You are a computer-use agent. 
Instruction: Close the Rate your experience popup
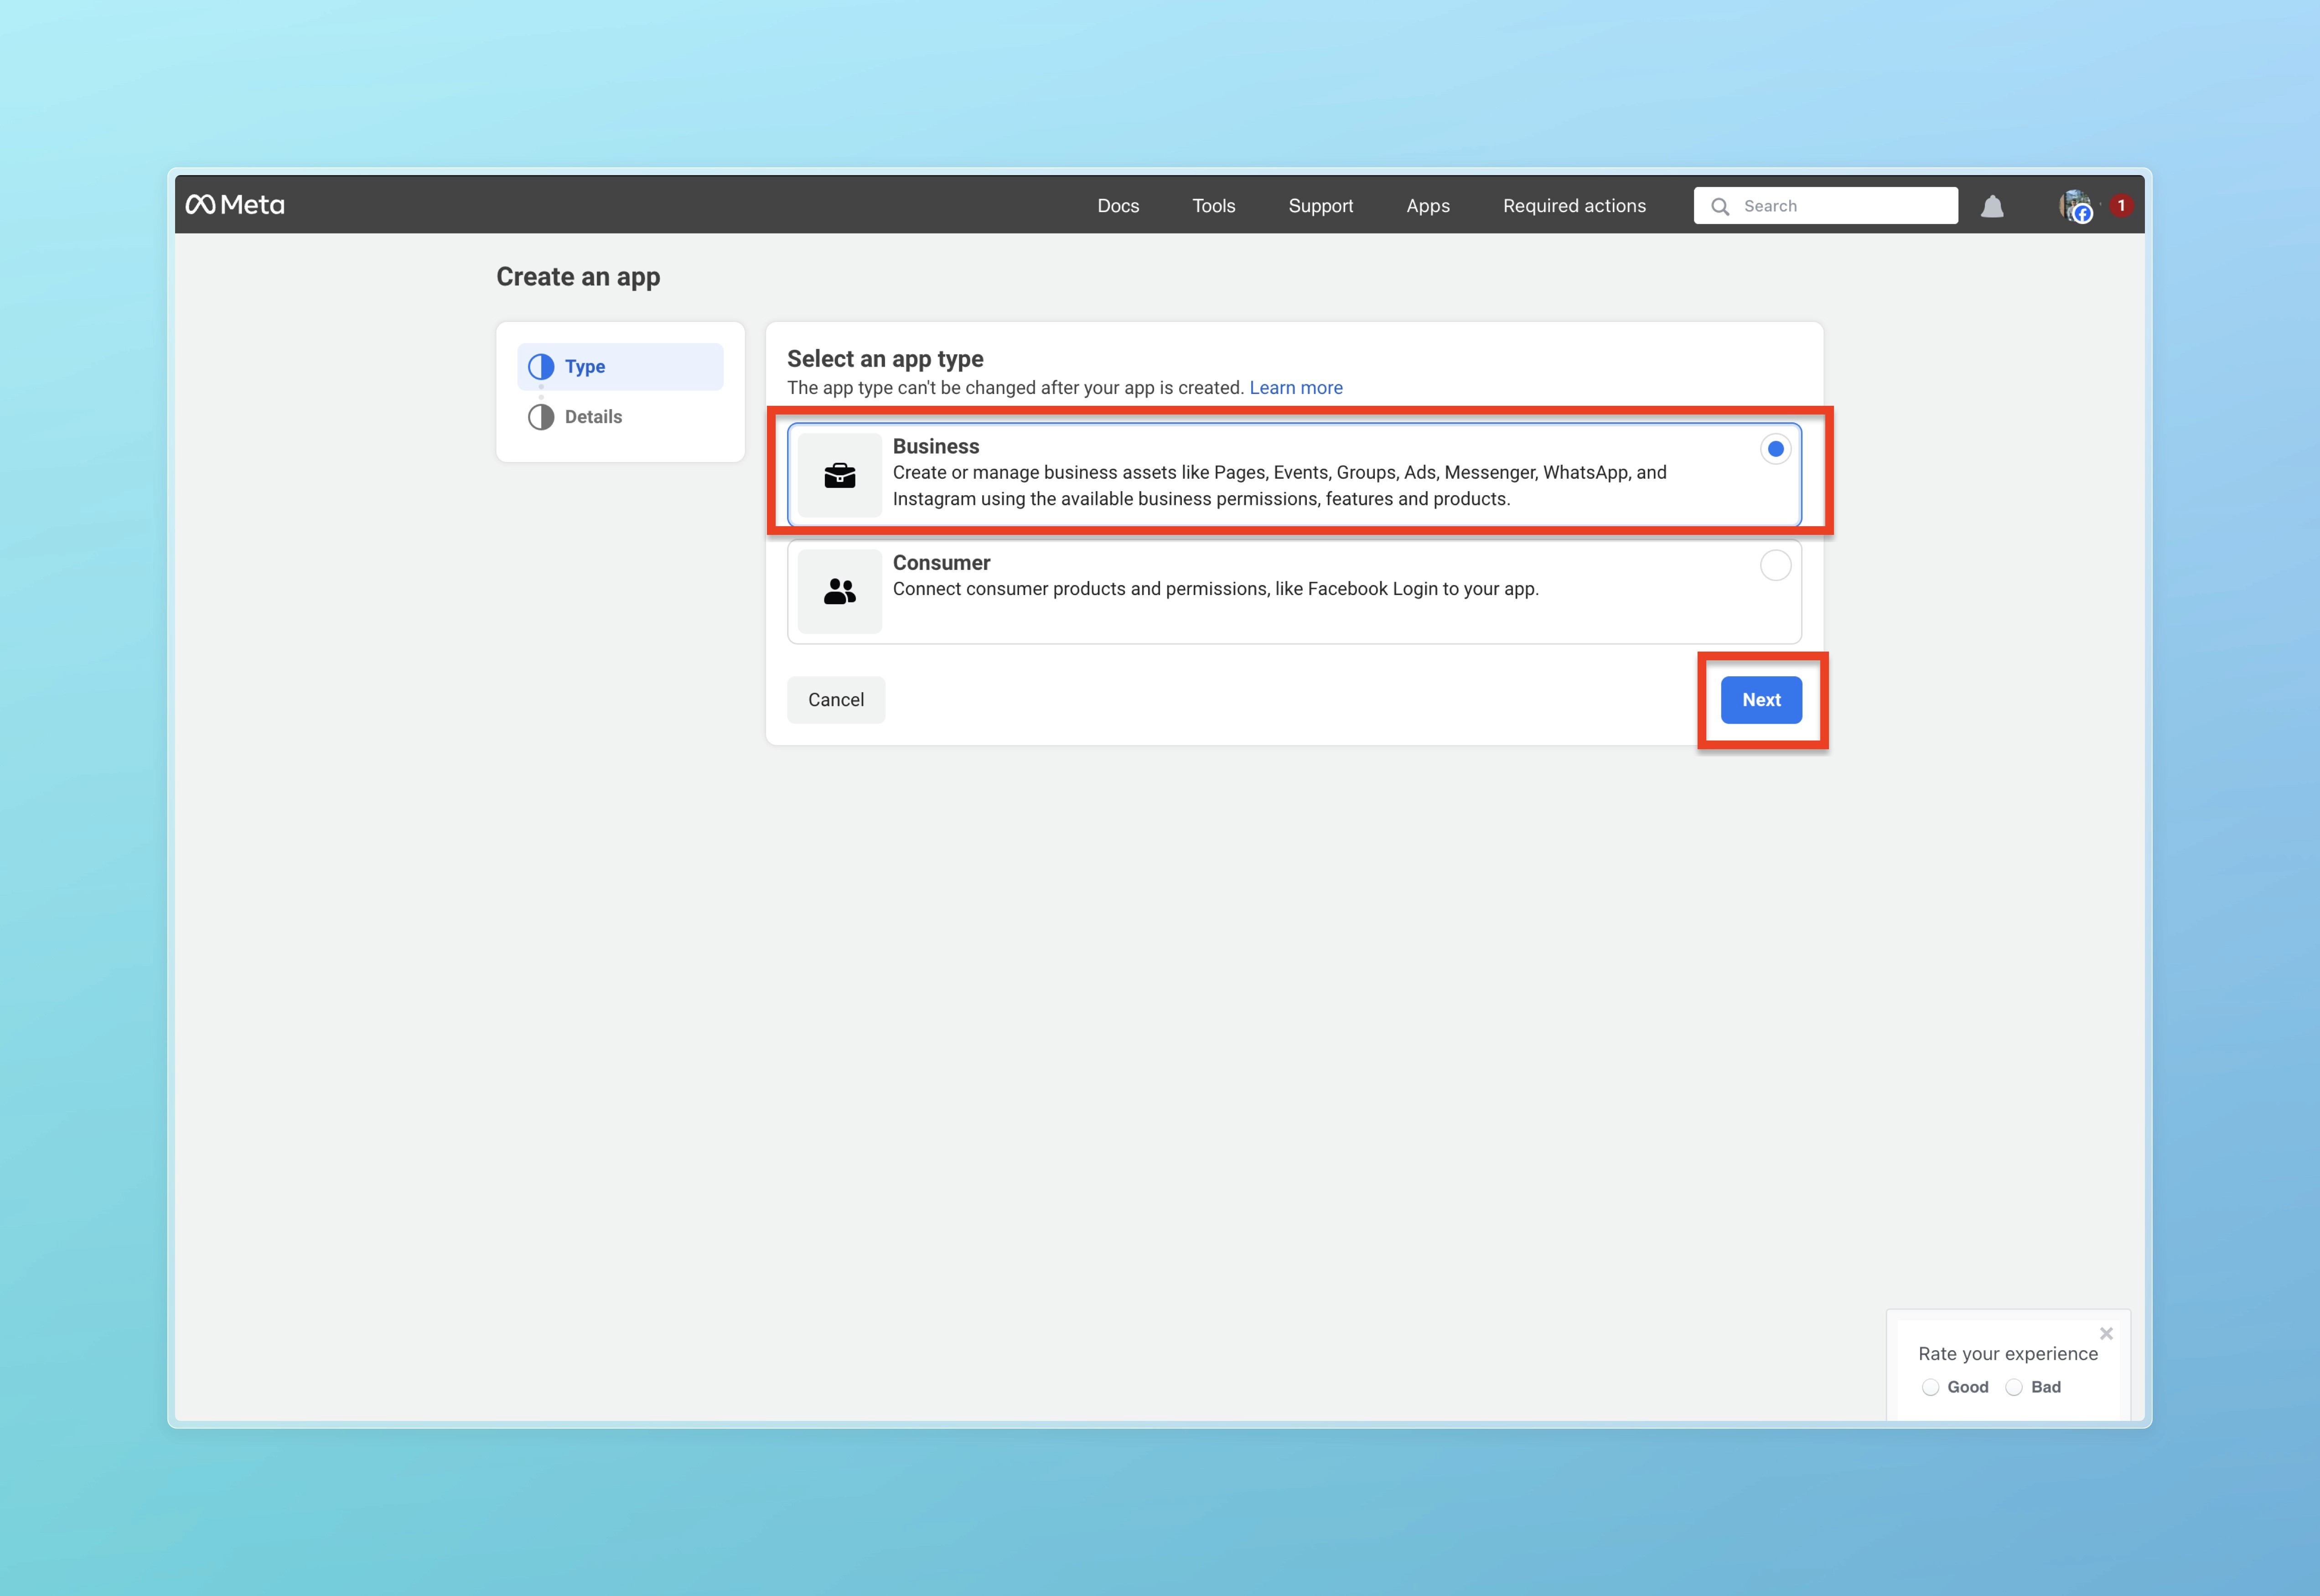(x=2106, y=1333)
